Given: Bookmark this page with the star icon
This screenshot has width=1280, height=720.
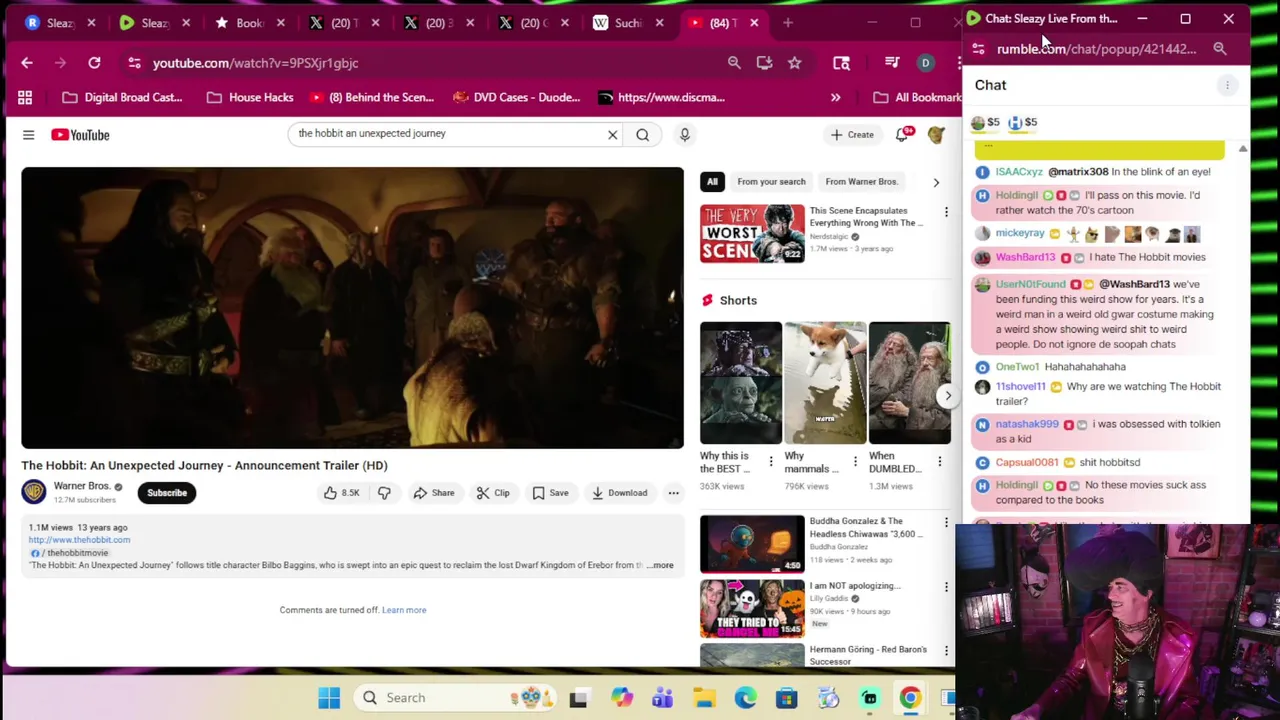Looking at the screenshot, I should pos(794,63).
